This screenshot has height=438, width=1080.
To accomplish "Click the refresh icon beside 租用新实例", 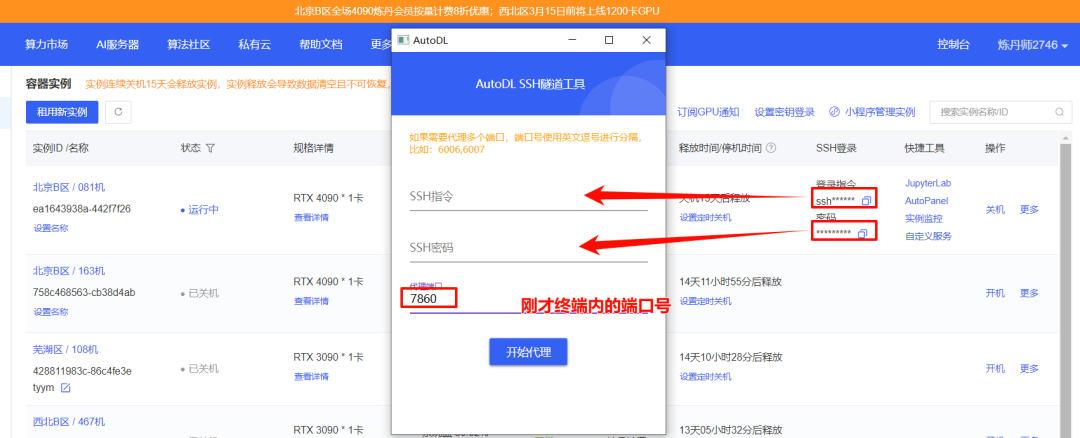I will coord(118,112).
